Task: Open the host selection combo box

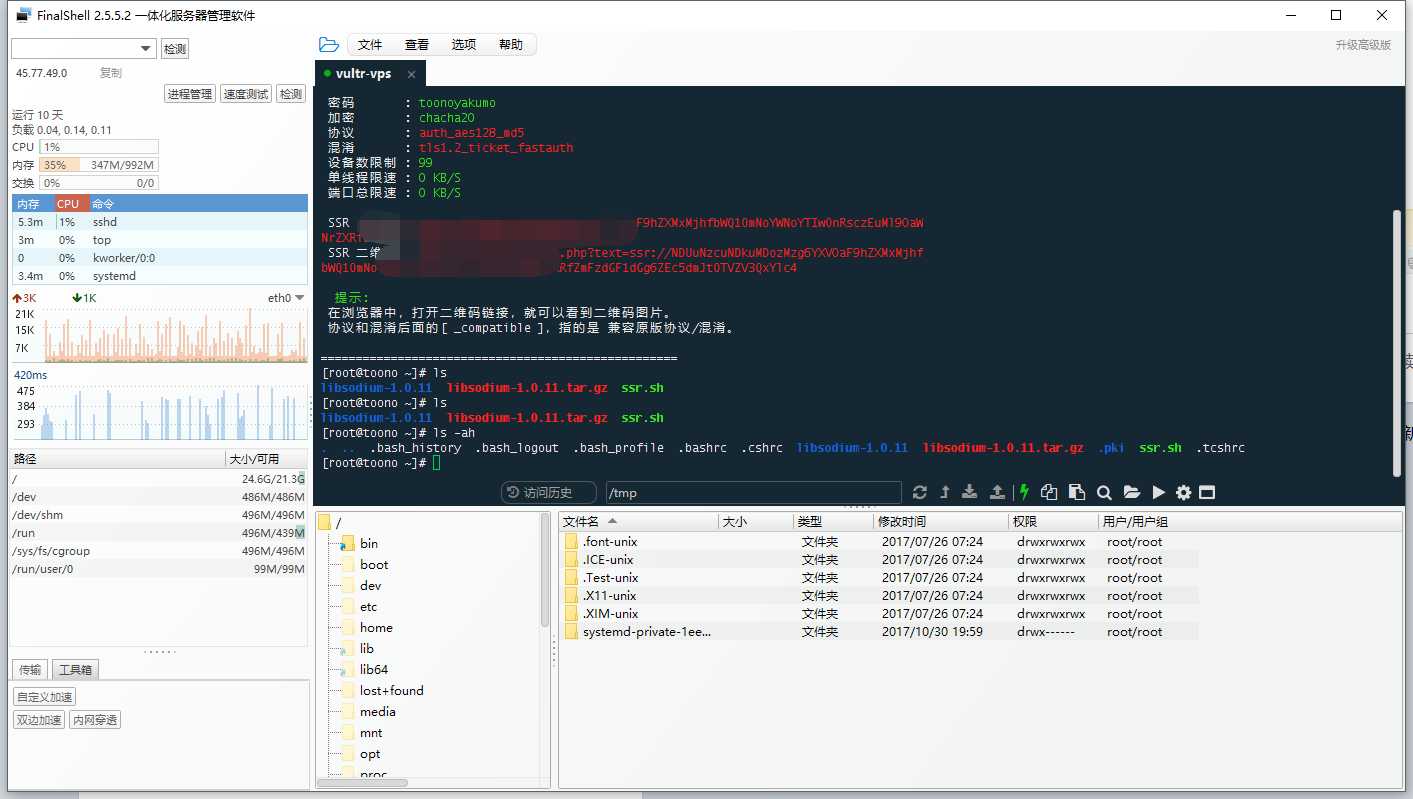Action: point(84,48)
